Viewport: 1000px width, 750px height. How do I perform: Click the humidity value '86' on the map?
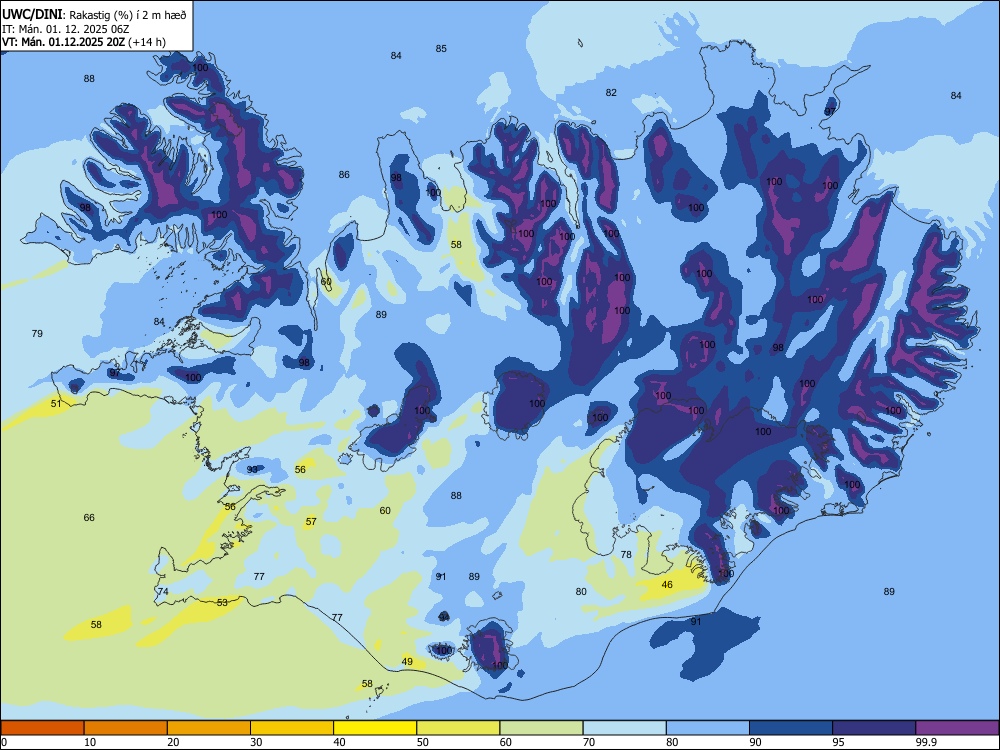pos(344,174)
